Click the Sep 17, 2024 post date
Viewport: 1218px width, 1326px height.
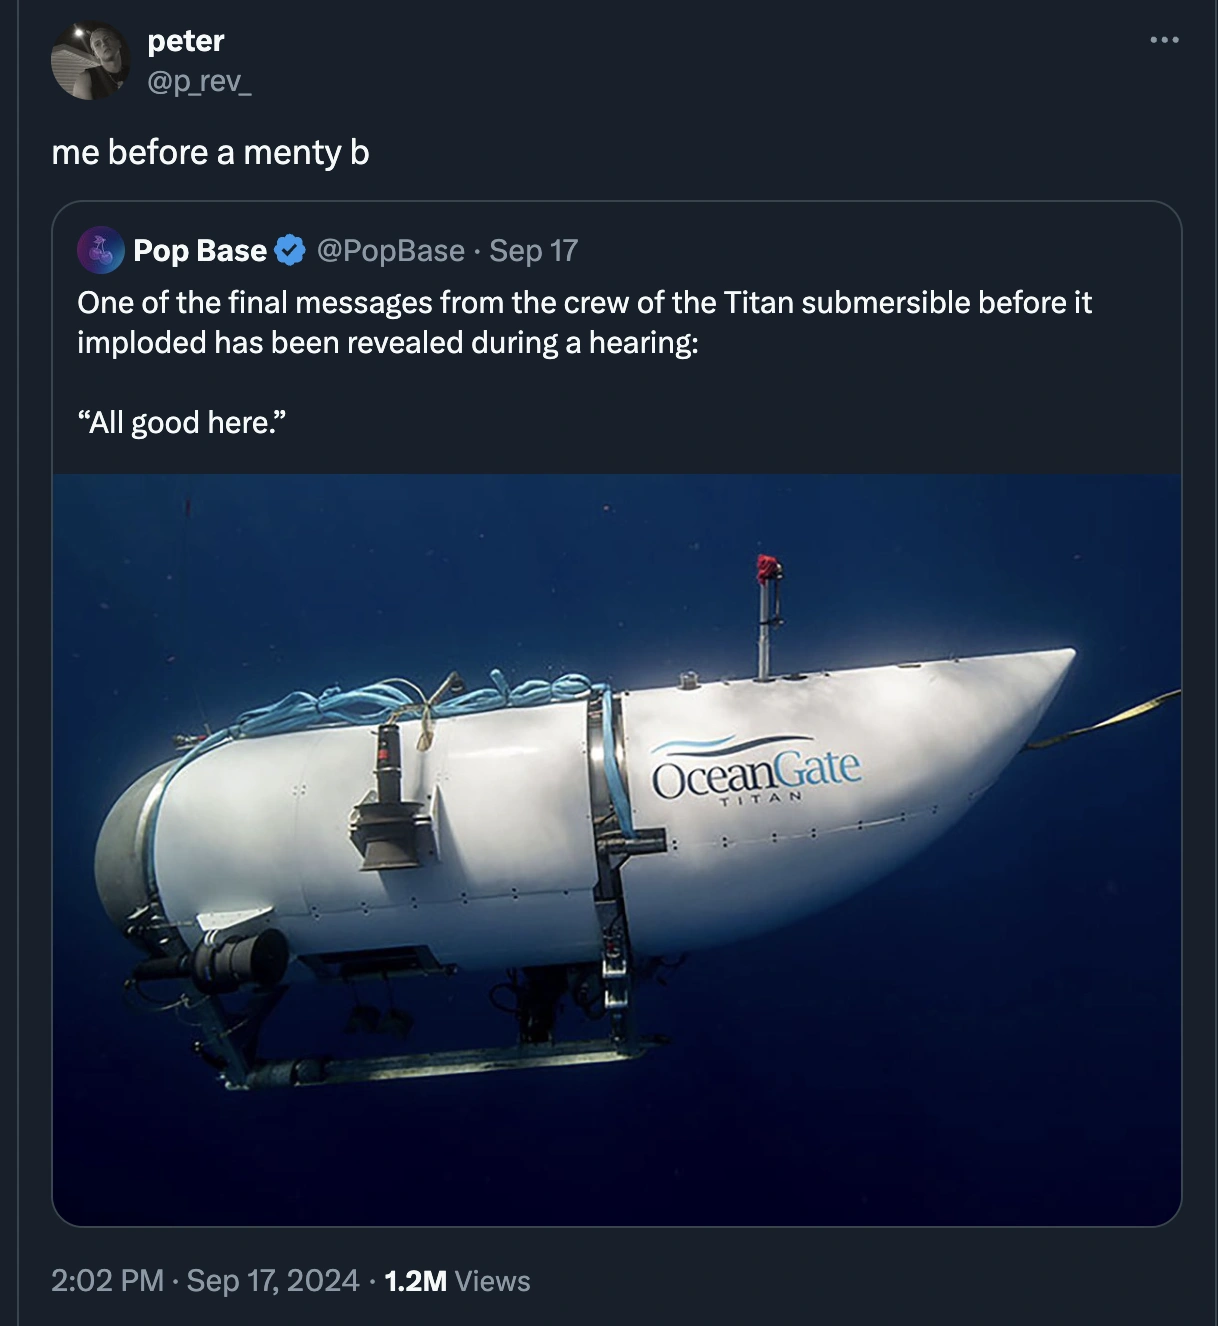(273, 1281)
